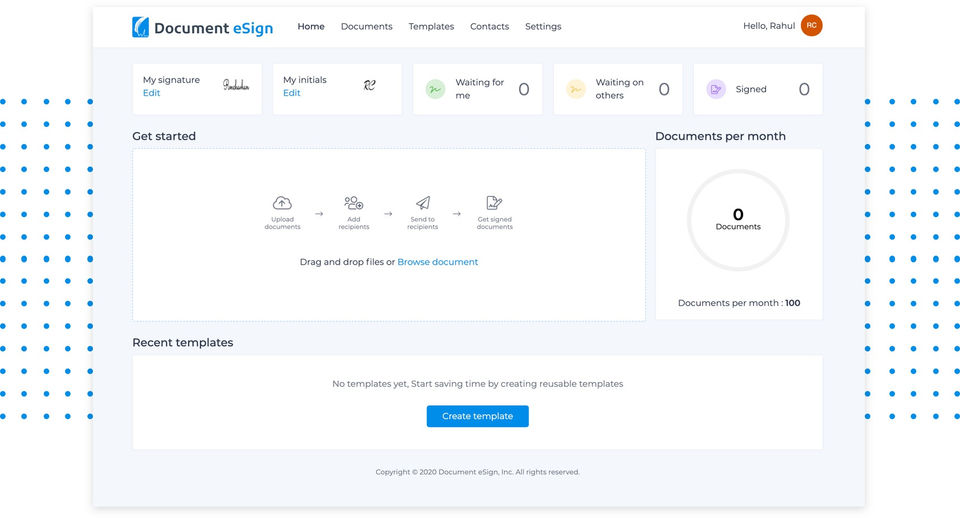Click the Documents per month circular gauge
The image size is (960, 518).
(738, 220)
